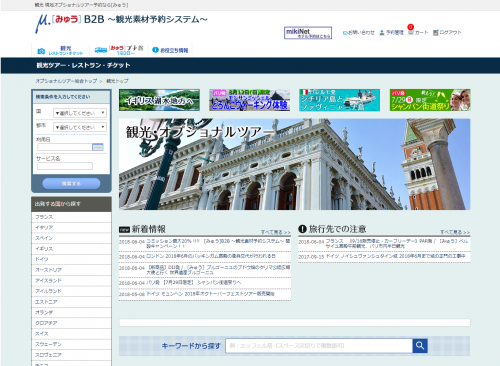Select the 観光 レストラン・チケット tab
This screenshot has height=366, width=500.
point(61,50)
